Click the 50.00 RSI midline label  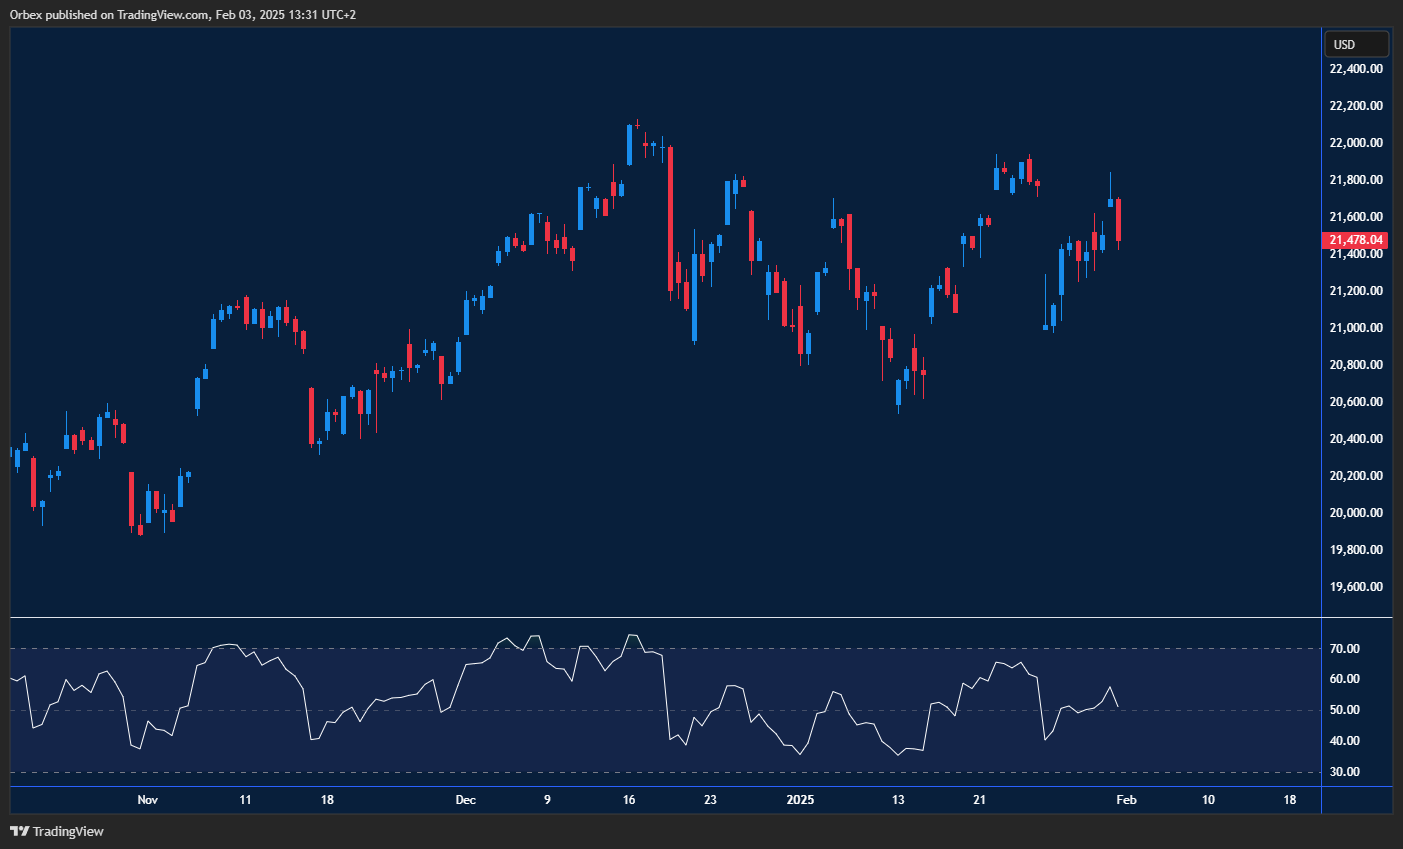tap(1345, 710)
